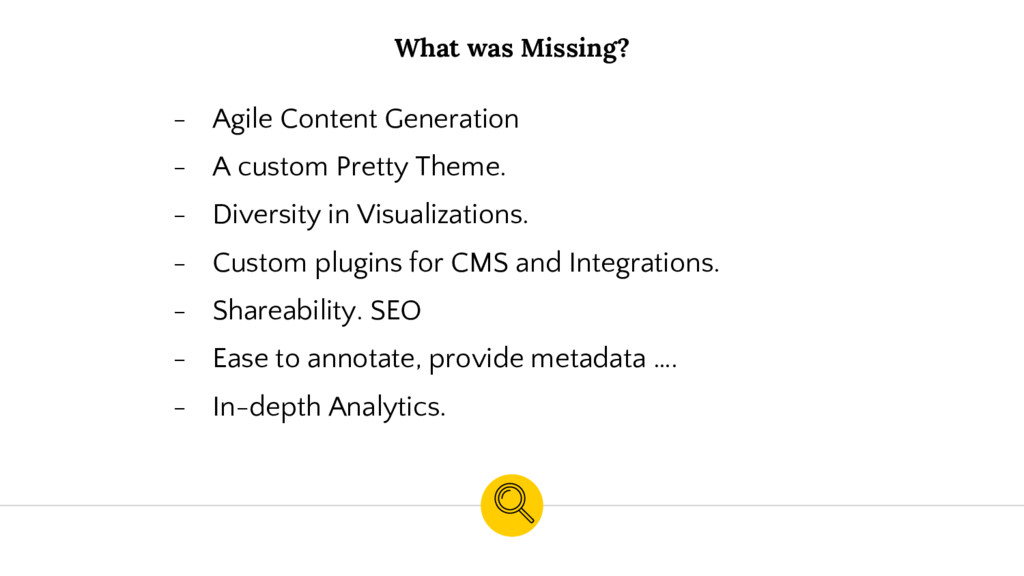This screenshot has width=1024, height=576.
Task: Click the 'In-depth Analytics.' bullet text
Action: 329,407
